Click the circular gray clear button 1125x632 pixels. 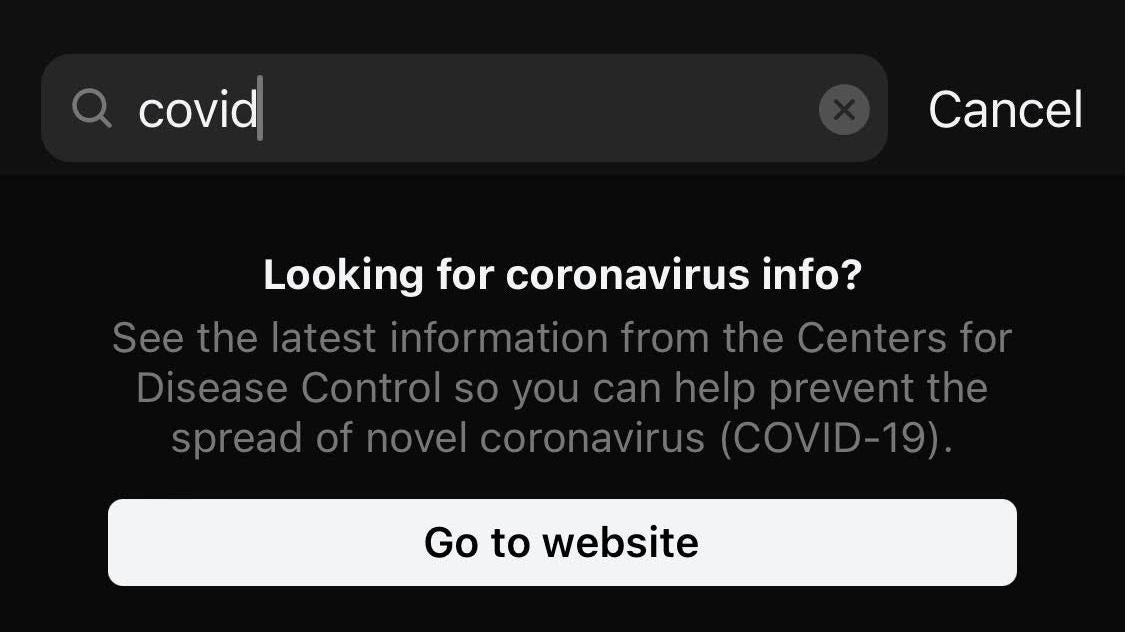[844, 110]
